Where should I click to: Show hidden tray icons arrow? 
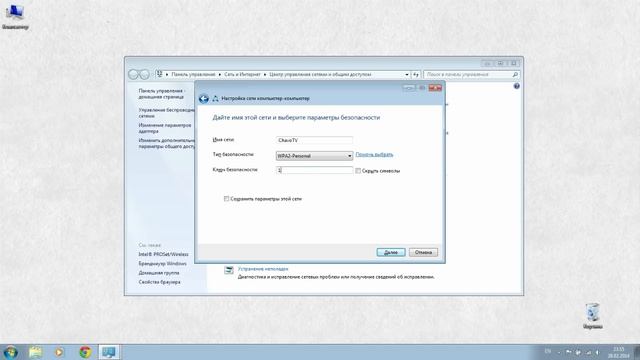(x=559, y=352)
